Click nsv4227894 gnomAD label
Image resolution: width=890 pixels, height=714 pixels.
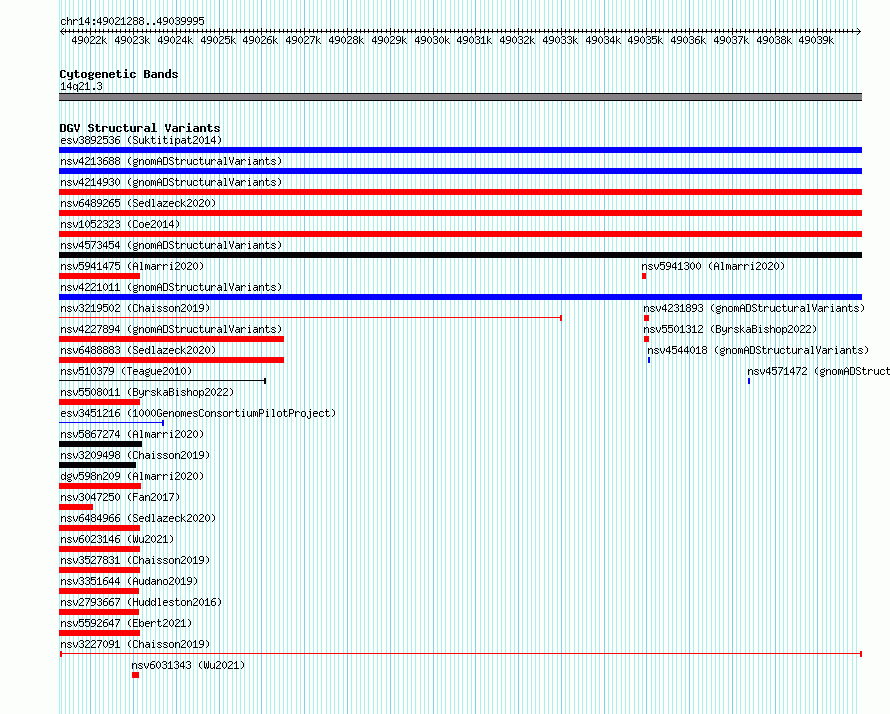click(171, 329)
